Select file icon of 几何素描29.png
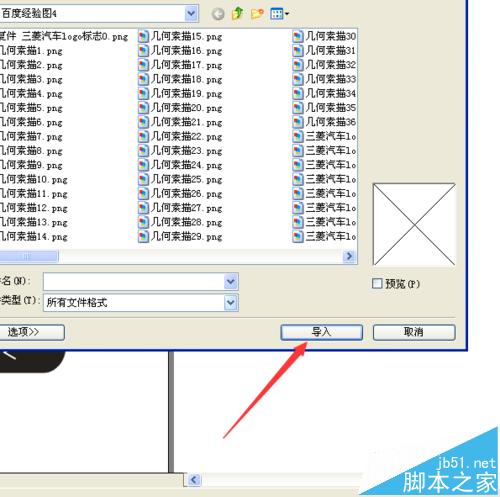 pos(143,237)
